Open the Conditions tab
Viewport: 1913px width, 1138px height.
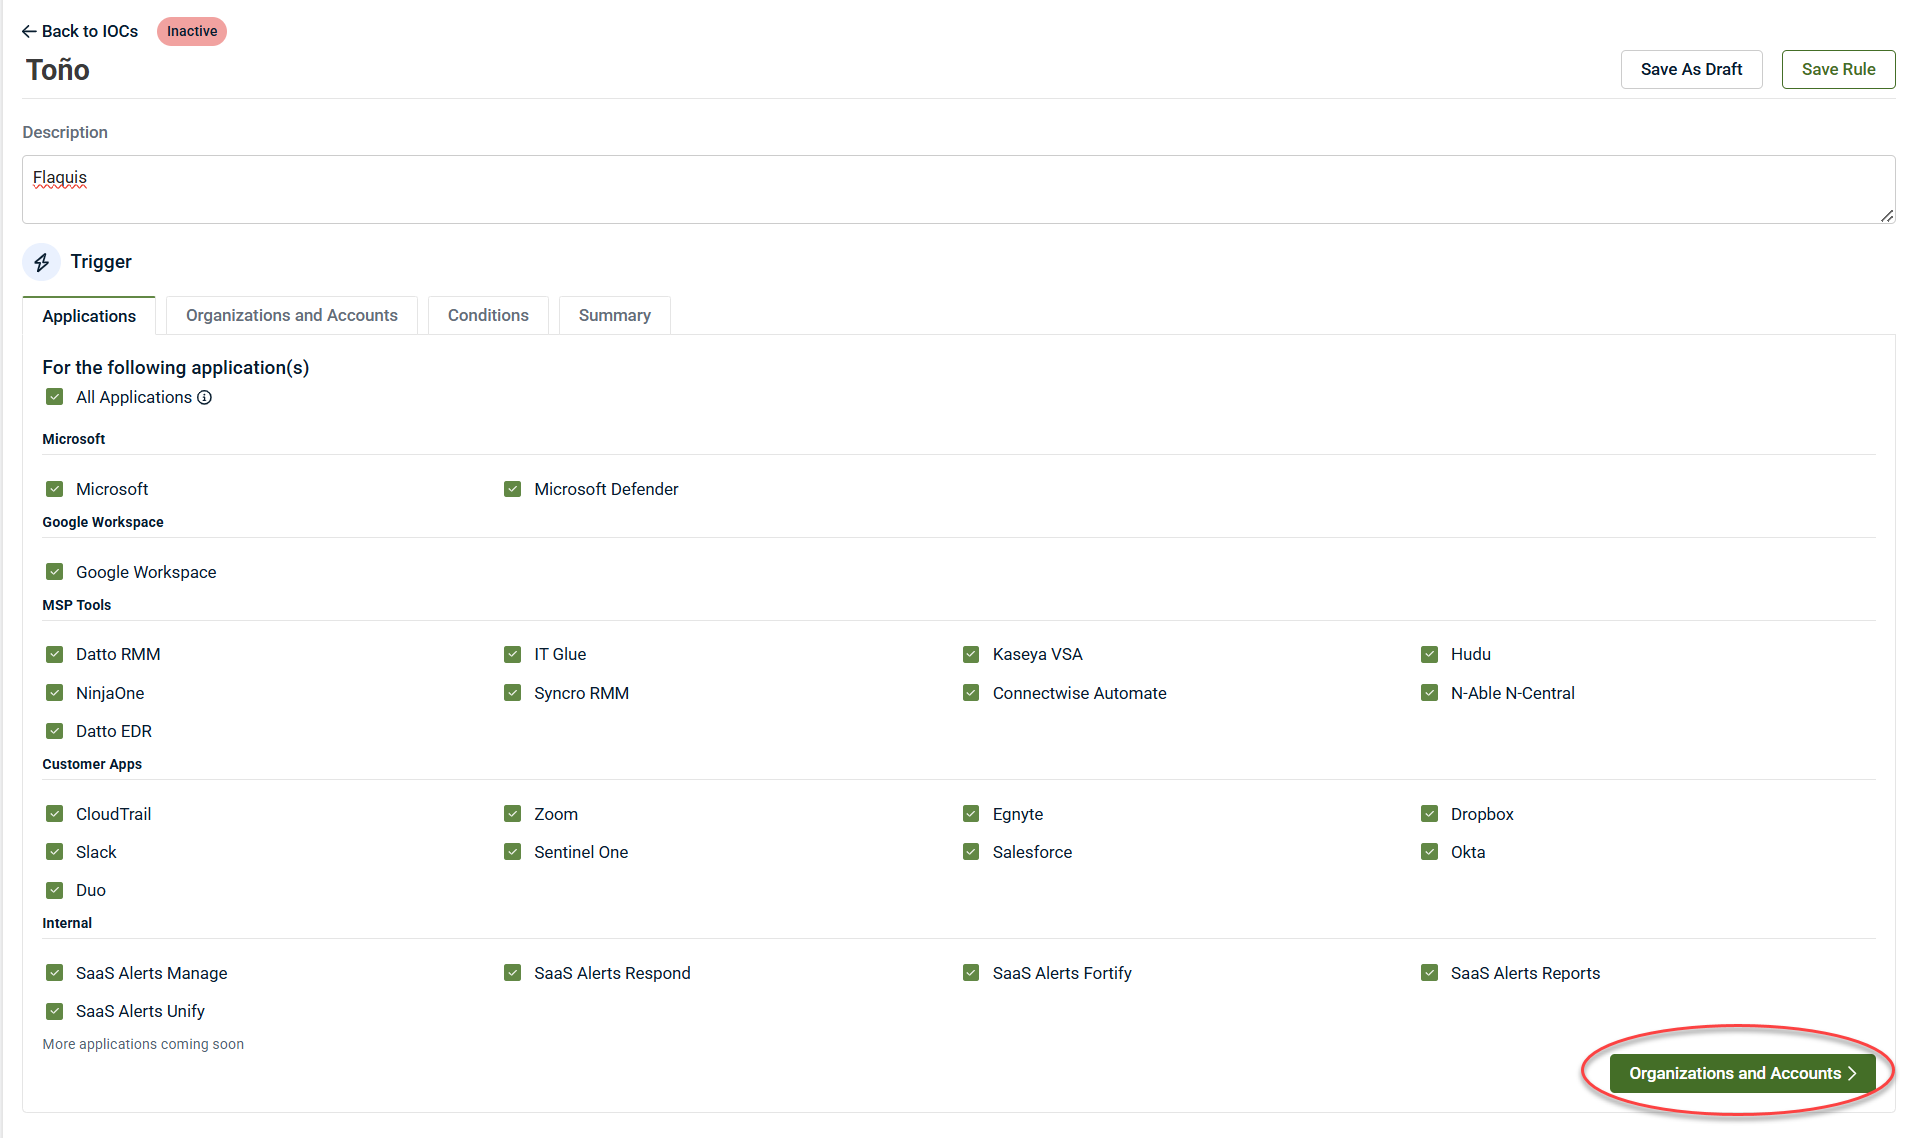pos(488,316)
